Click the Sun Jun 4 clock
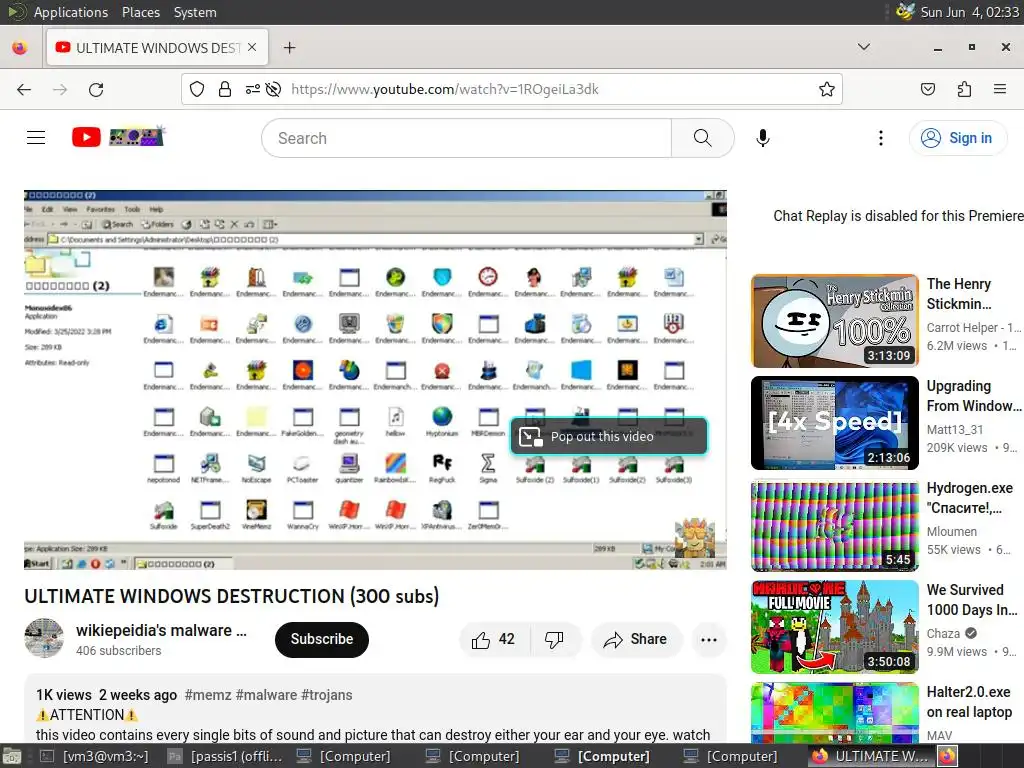The height and width of the screenshot is (768, 1024). coord(969,12)
